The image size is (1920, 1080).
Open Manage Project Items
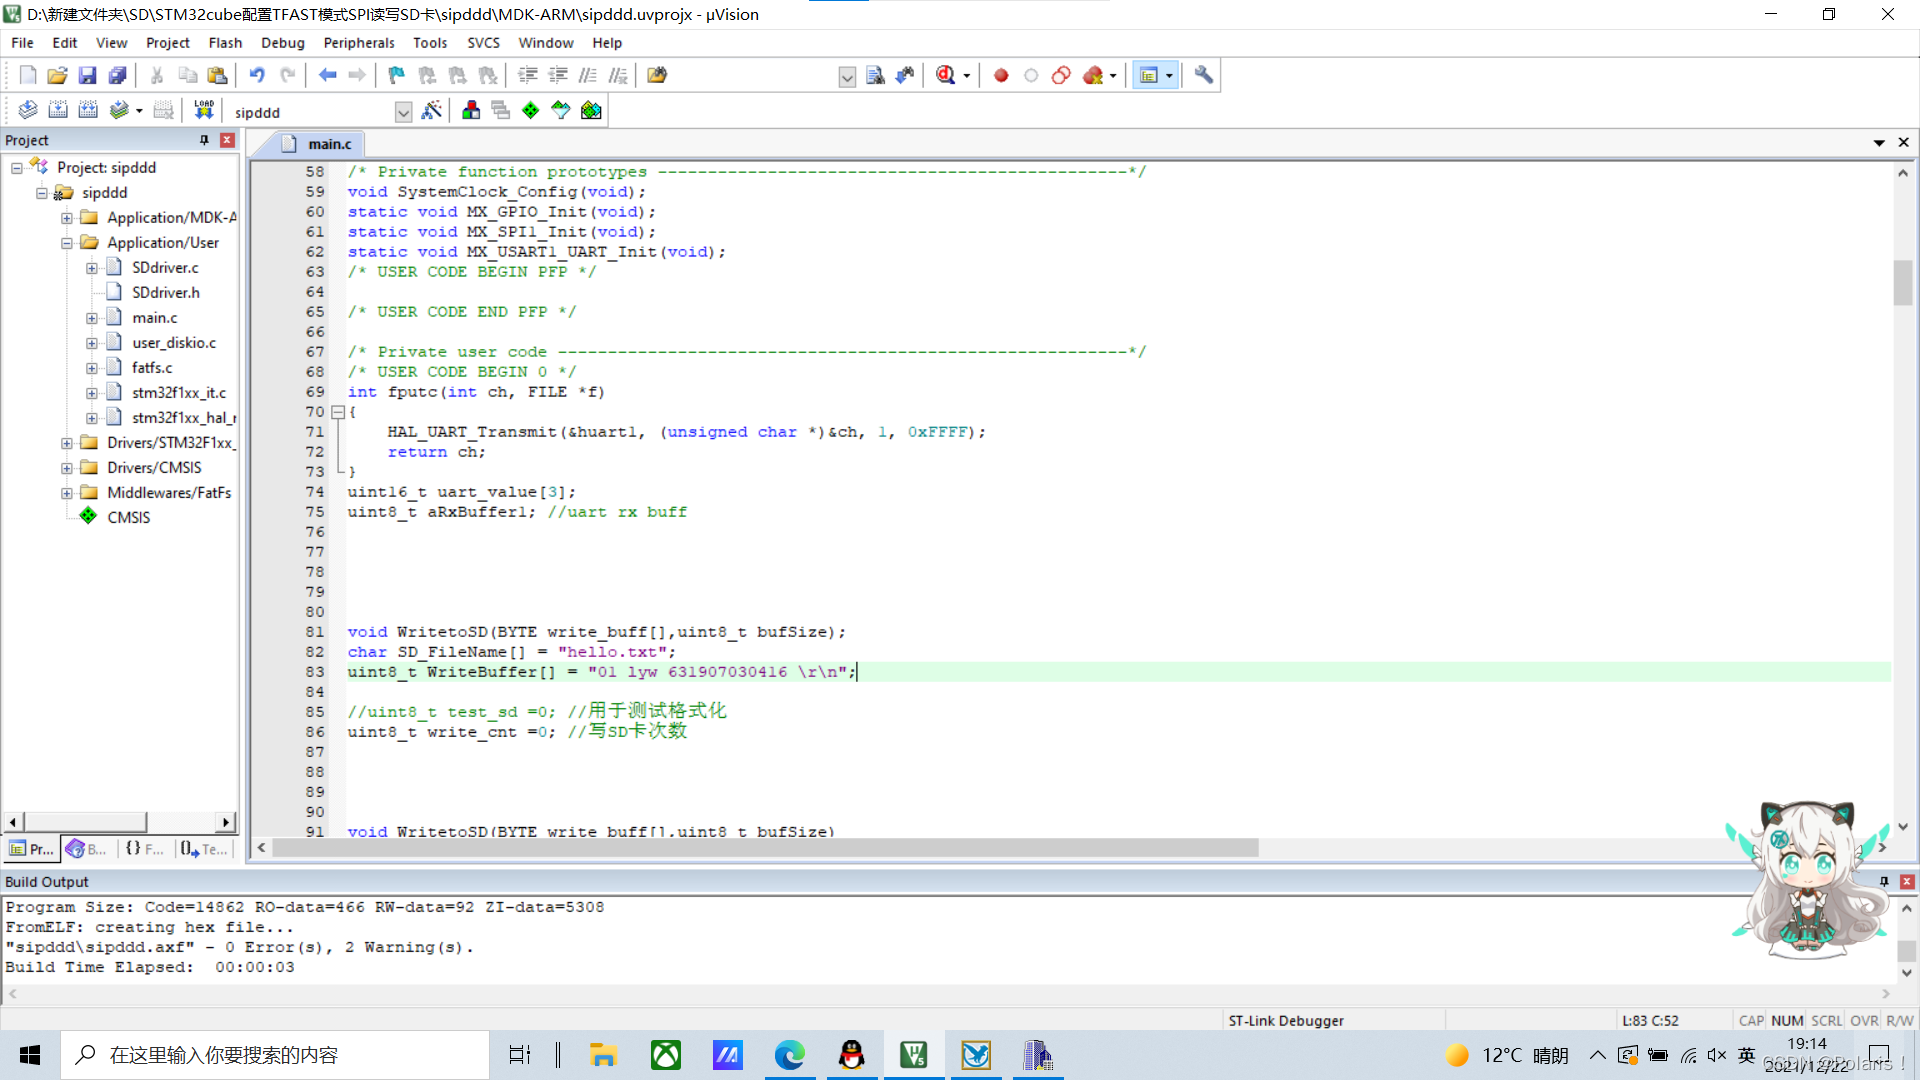tap(471, 110)
